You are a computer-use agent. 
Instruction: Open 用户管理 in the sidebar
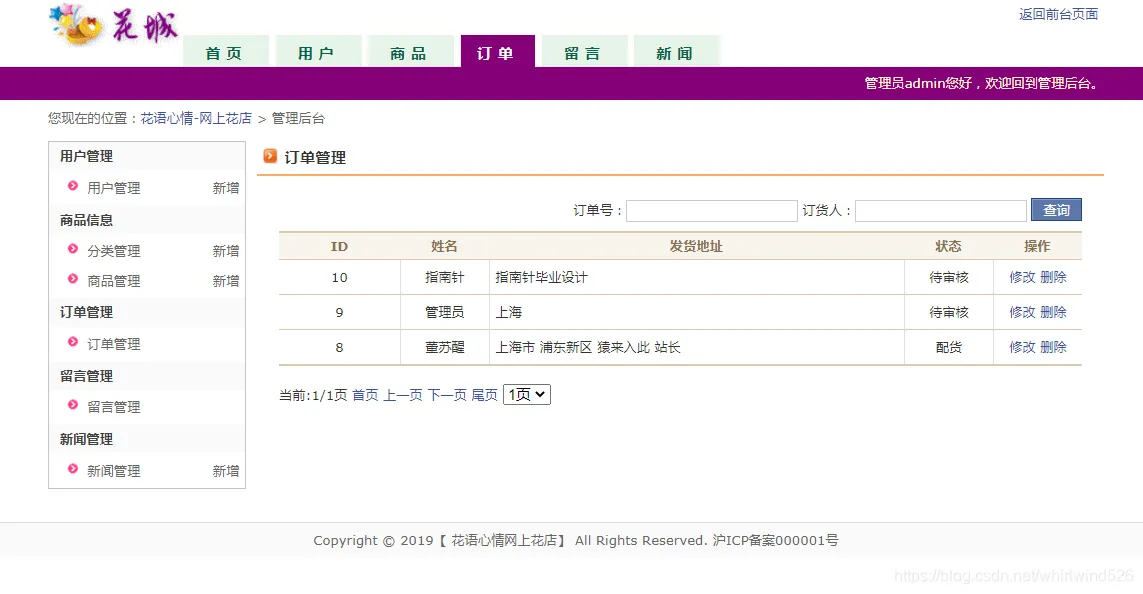point(114,188)
